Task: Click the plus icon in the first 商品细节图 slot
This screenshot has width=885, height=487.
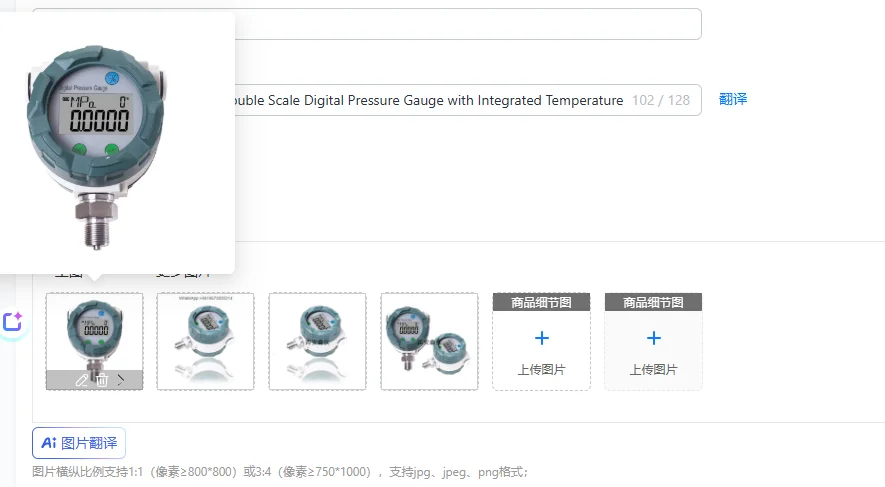Action: click(542, 338)
